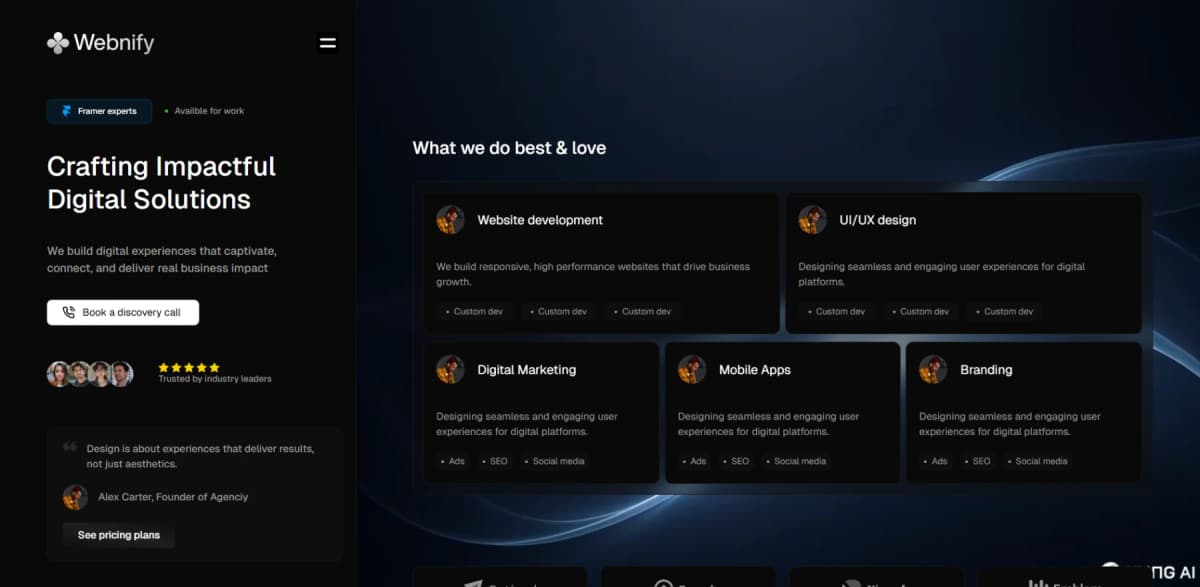Click the Mobile Apps card icon
Screen dimensions: 1200x587
click(x=692, y=370)
